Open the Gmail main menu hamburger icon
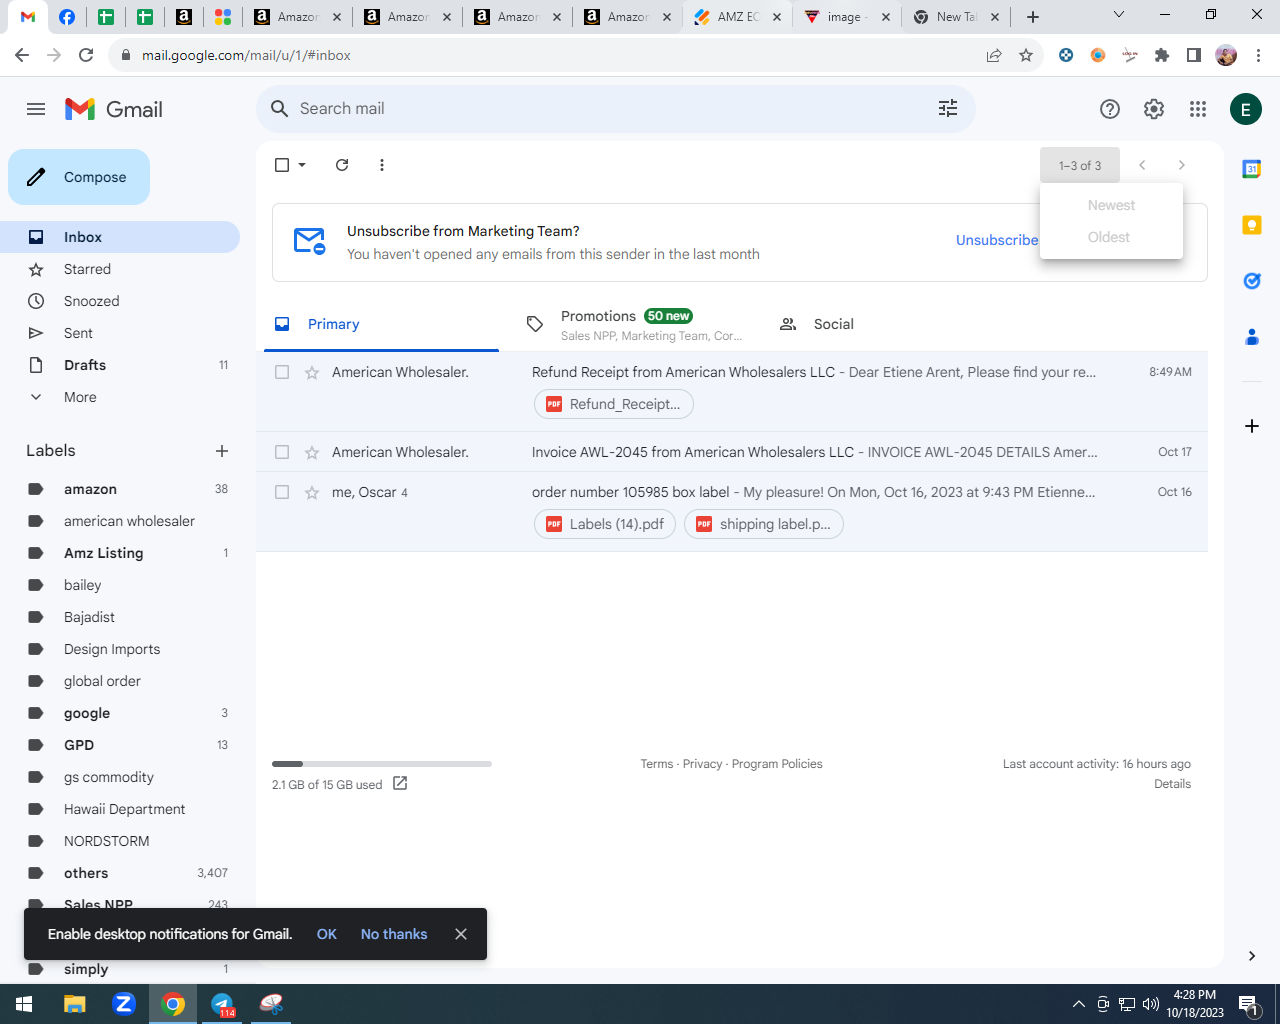Screen dimensions: 1280x1024 click(36, 109)
